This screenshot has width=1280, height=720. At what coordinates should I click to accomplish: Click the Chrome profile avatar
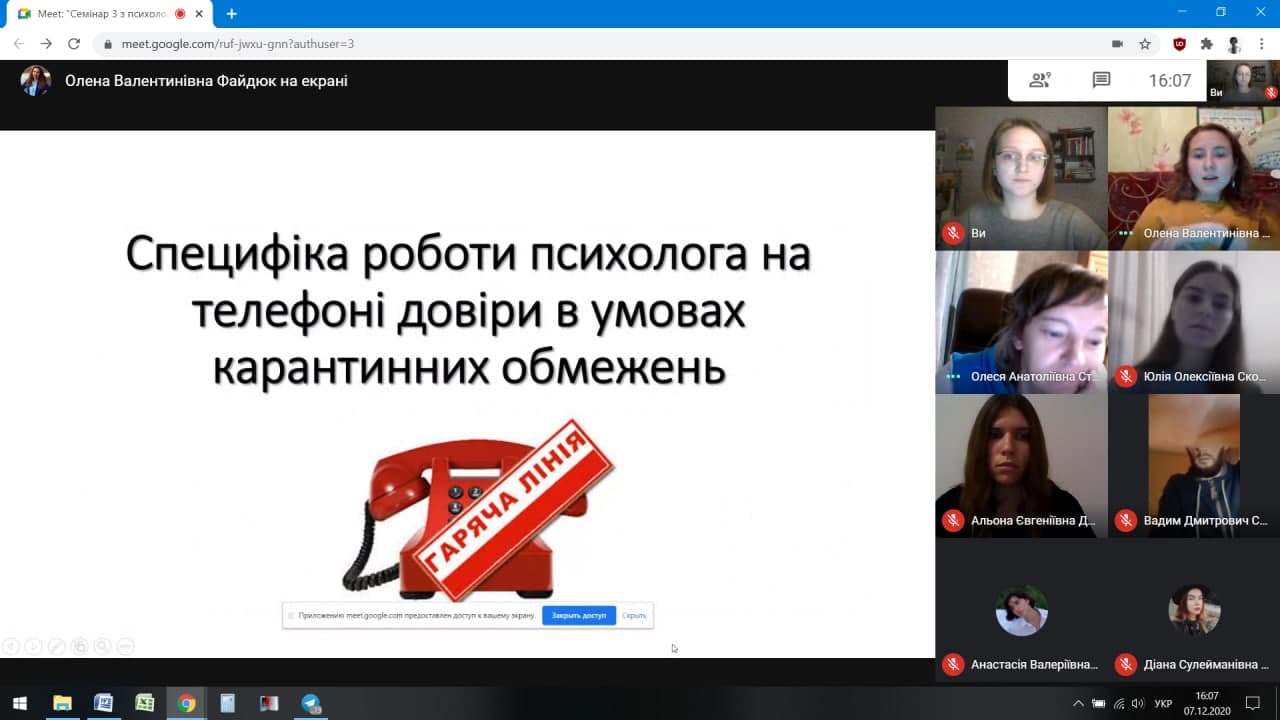[1234, 44]
